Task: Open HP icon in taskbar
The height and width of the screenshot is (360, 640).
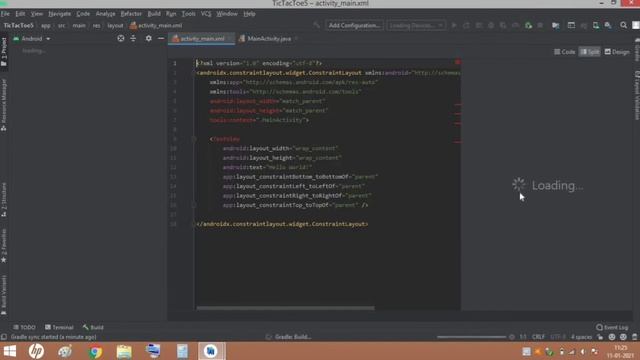Action: pos(36,351)
